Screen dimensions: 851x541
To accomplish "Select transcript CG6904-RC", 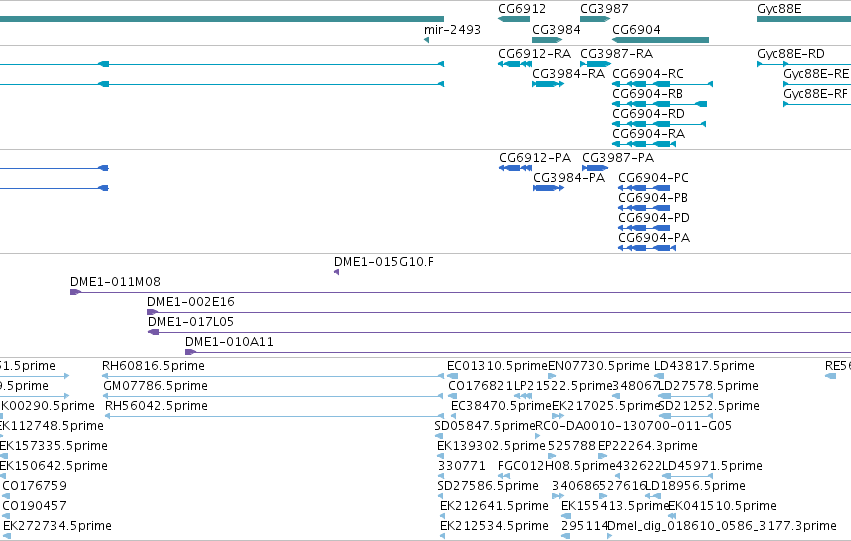I will [x=648, y=74].
